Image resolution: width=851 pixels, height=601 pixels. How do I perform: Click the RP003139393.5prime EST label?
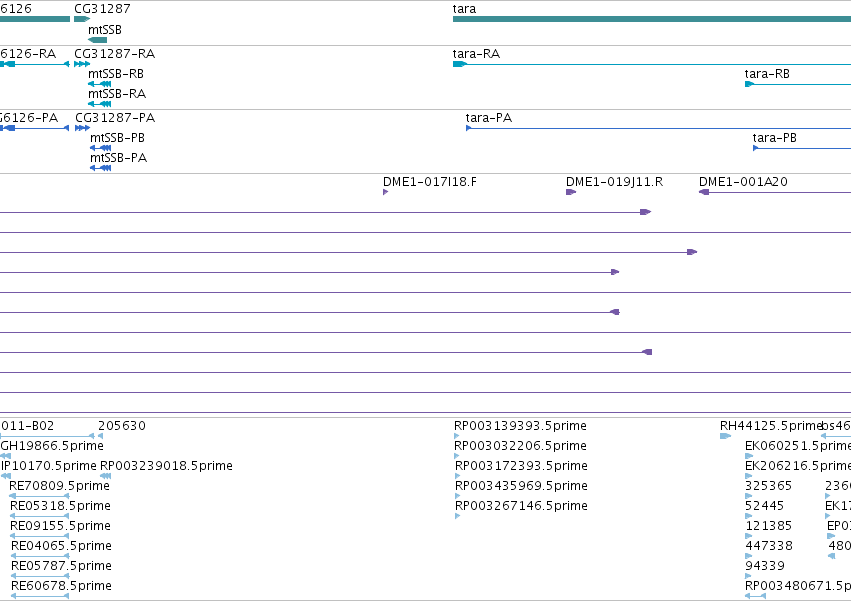(x=520, y=426)
